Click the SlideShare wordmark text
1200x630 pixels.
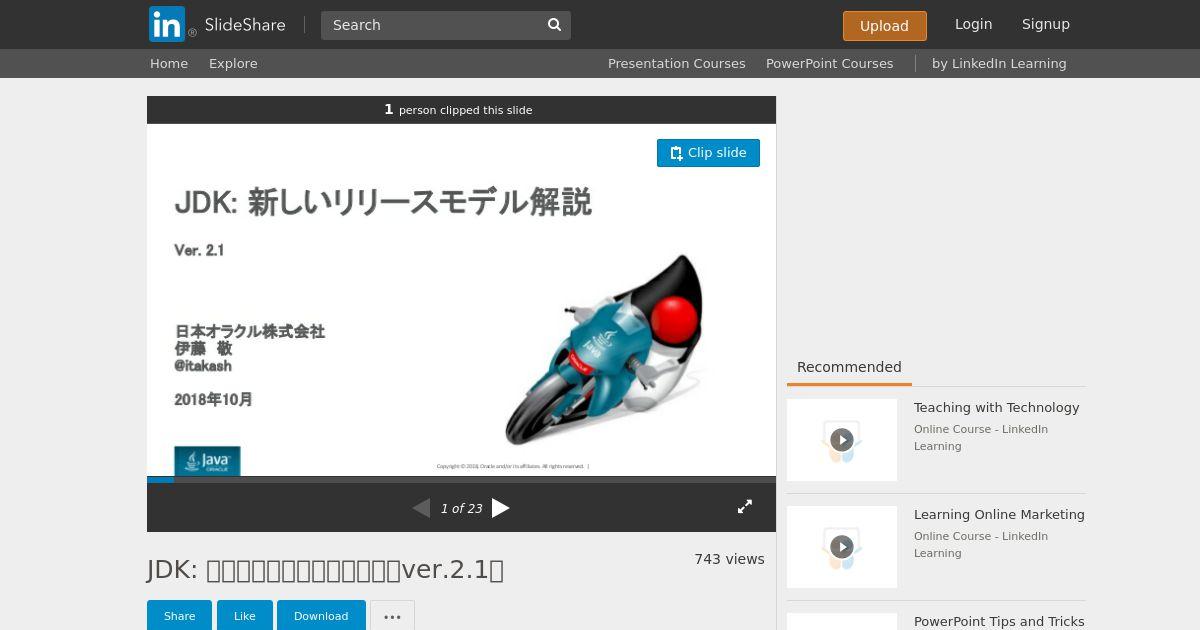[x=245, y=25]
